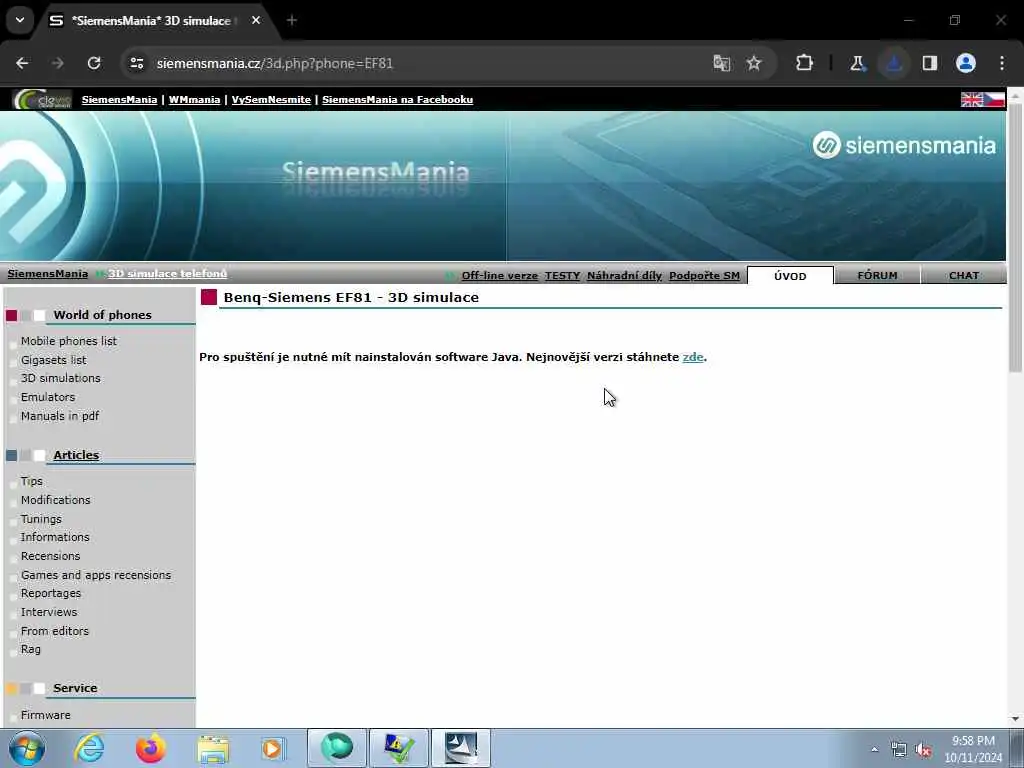Image resolution: width=1024 pixels, height=768 pixels.
Task: Click the translate page icon
Action: point(722,63)
